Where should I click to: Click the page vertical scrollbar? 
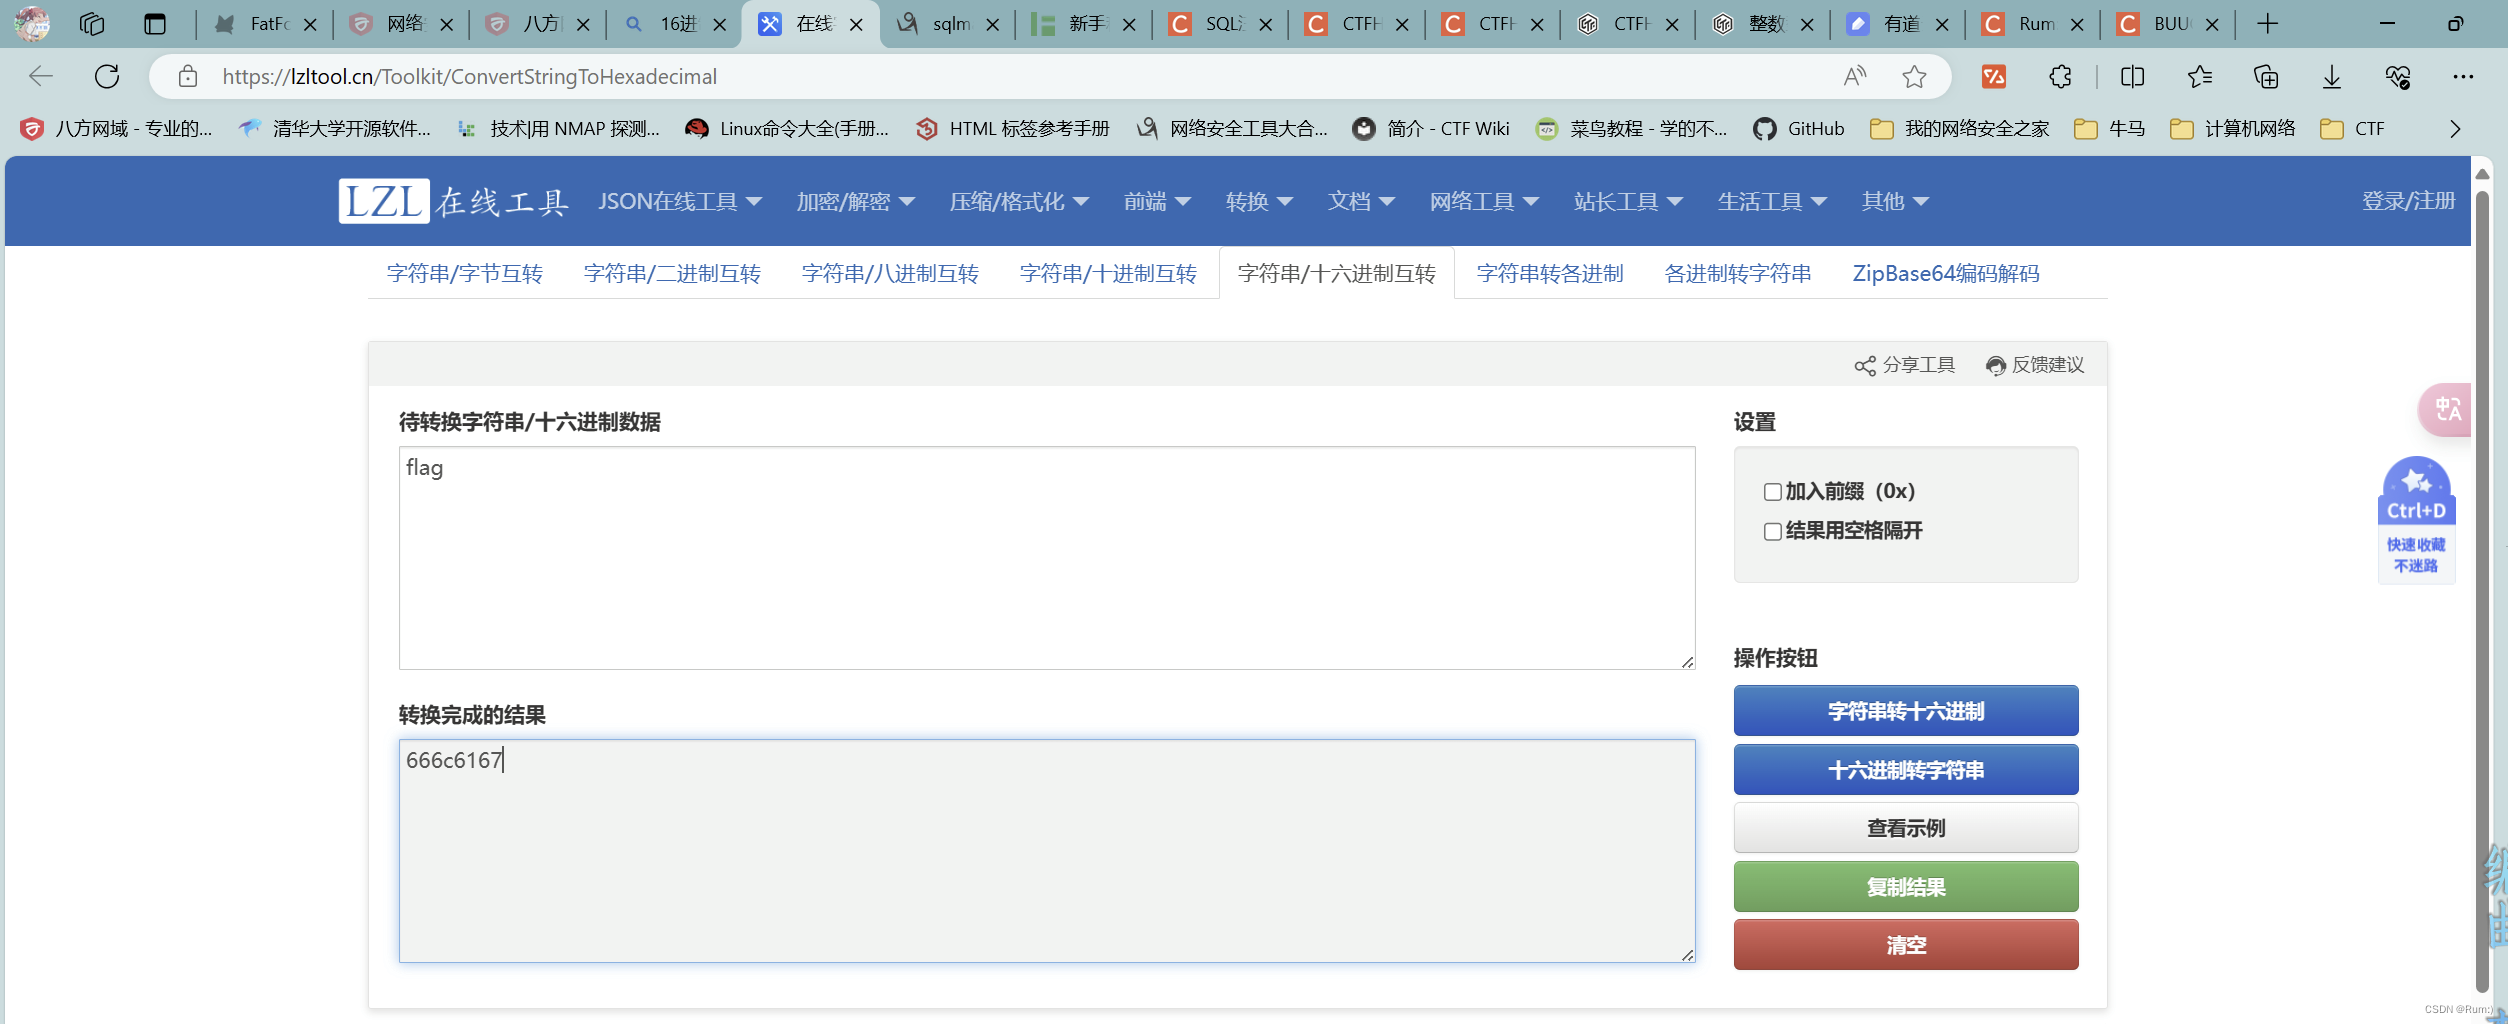[2482, 590]
